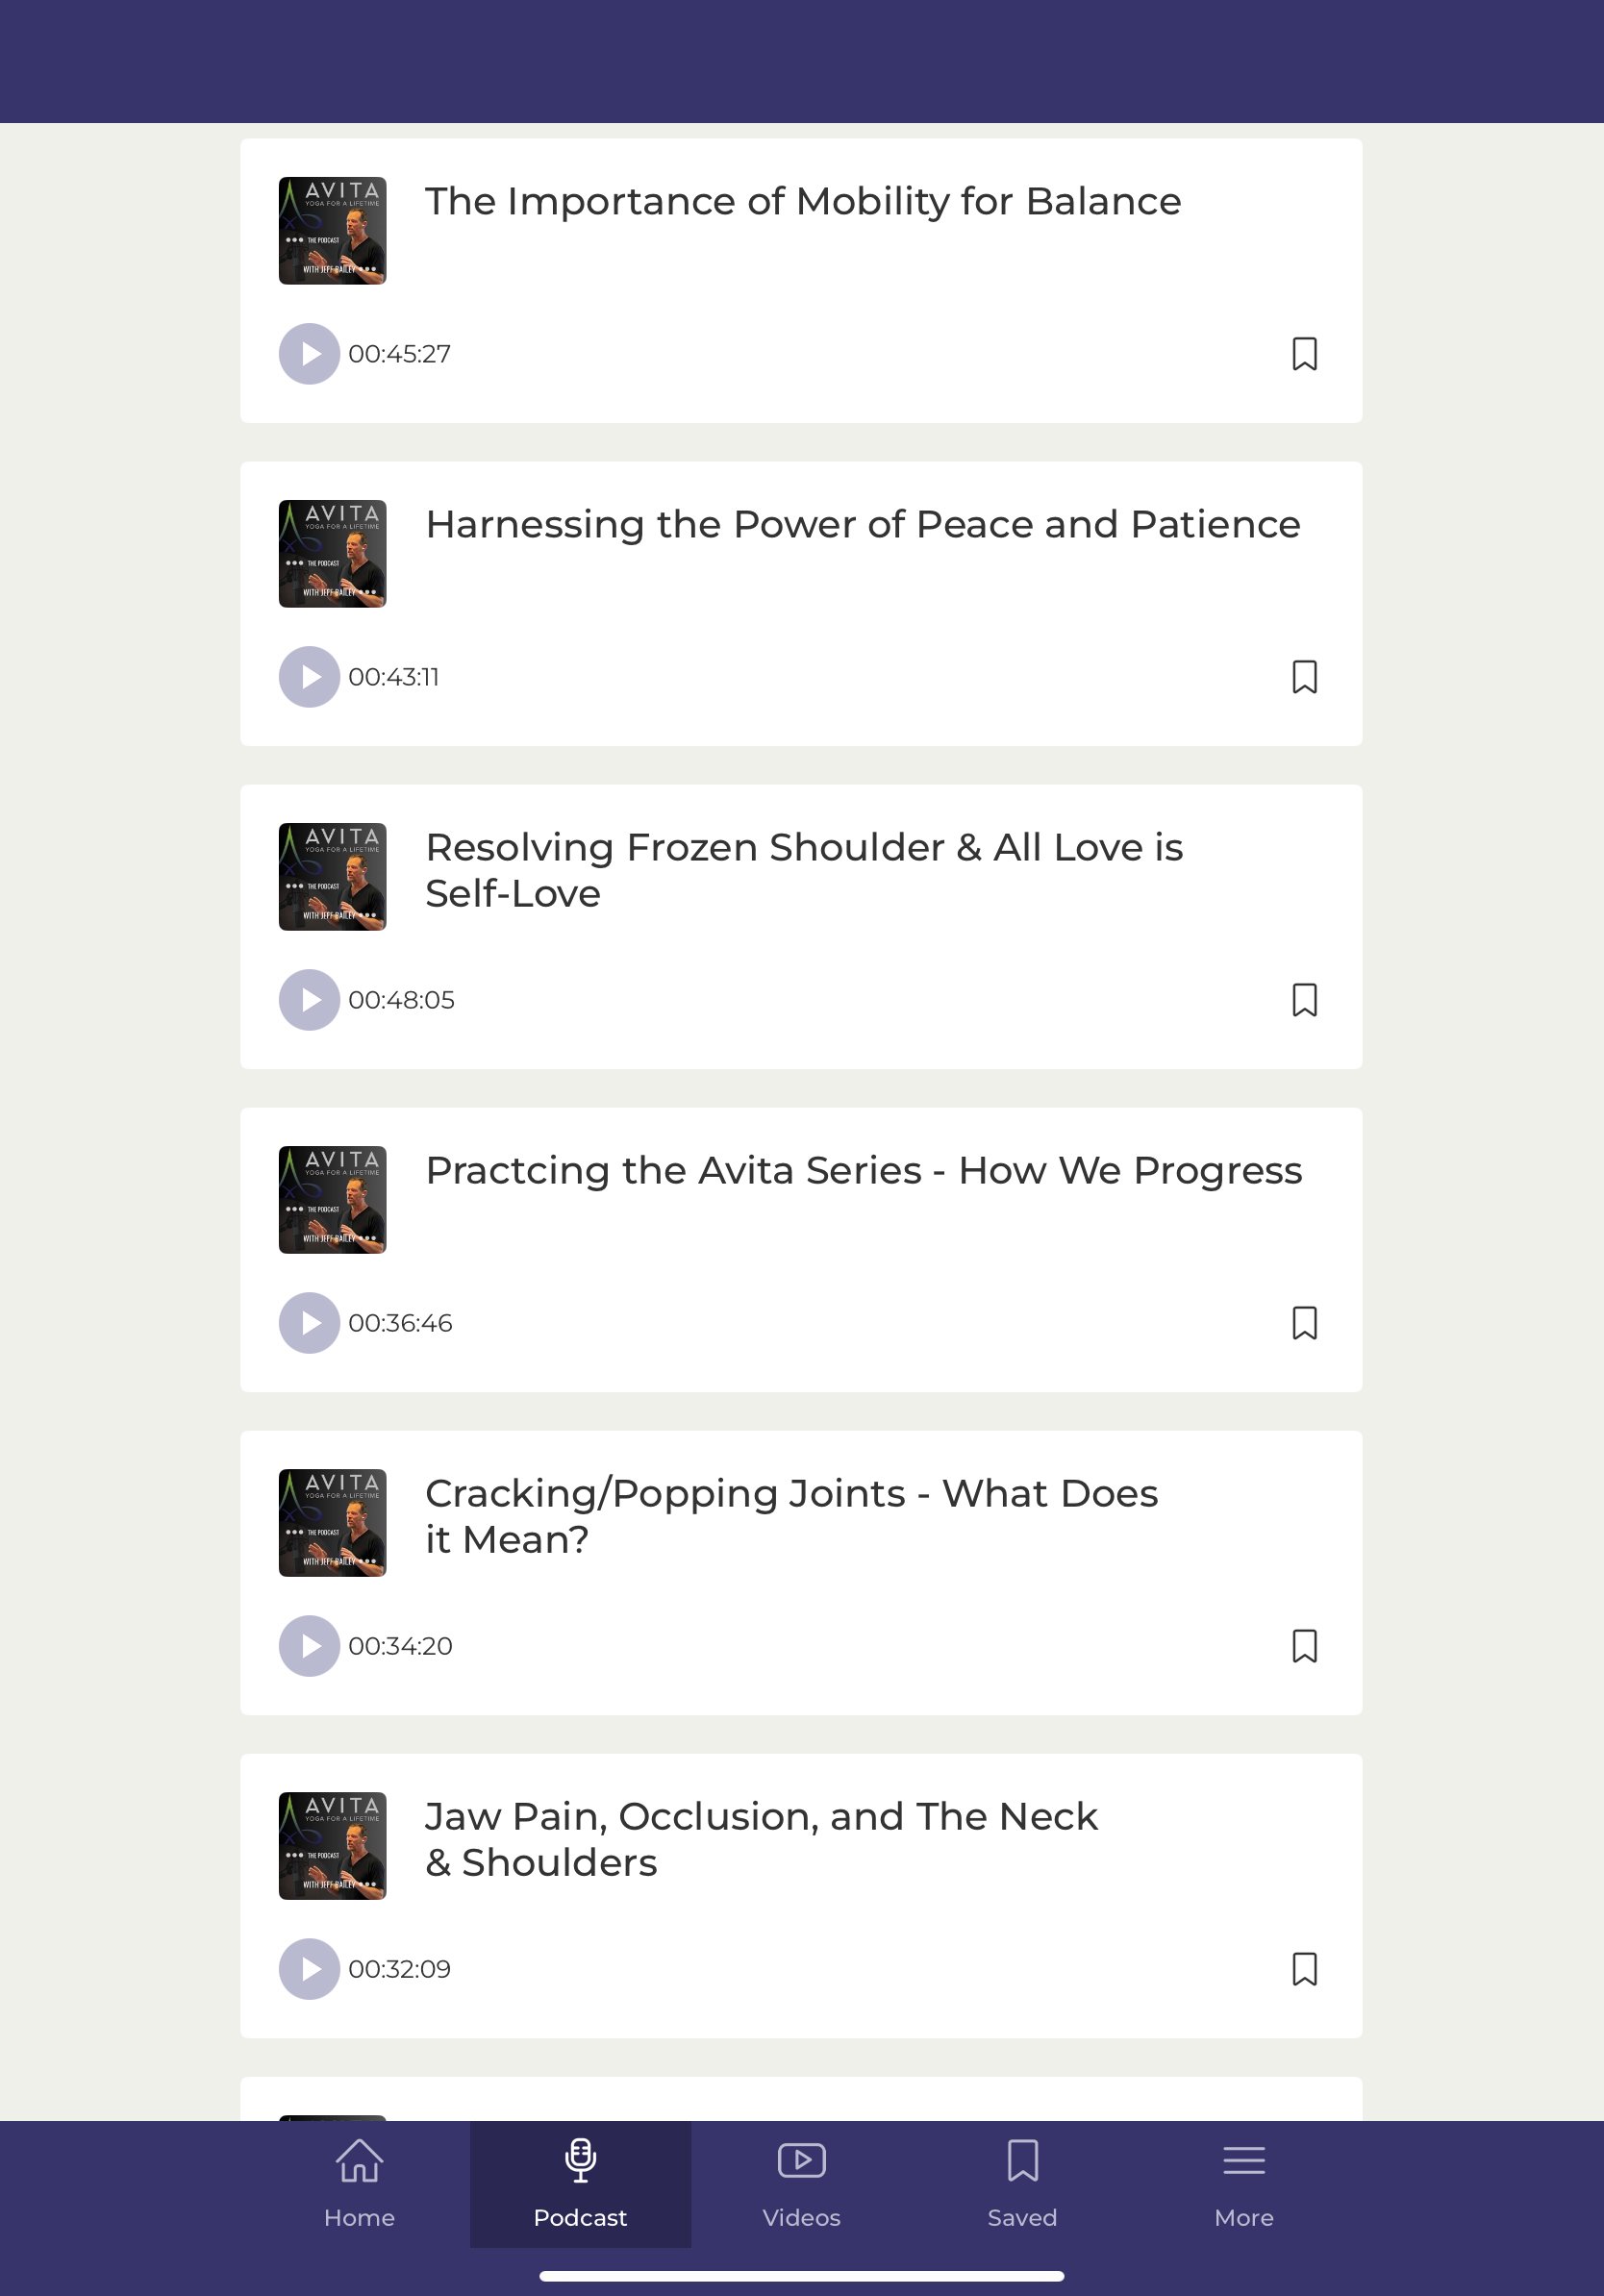The image size is (1604, 2296).
Task: Bookmark The Importance of Mobility for Balance
Action: pyautogui.click(x=1304, y=354)
